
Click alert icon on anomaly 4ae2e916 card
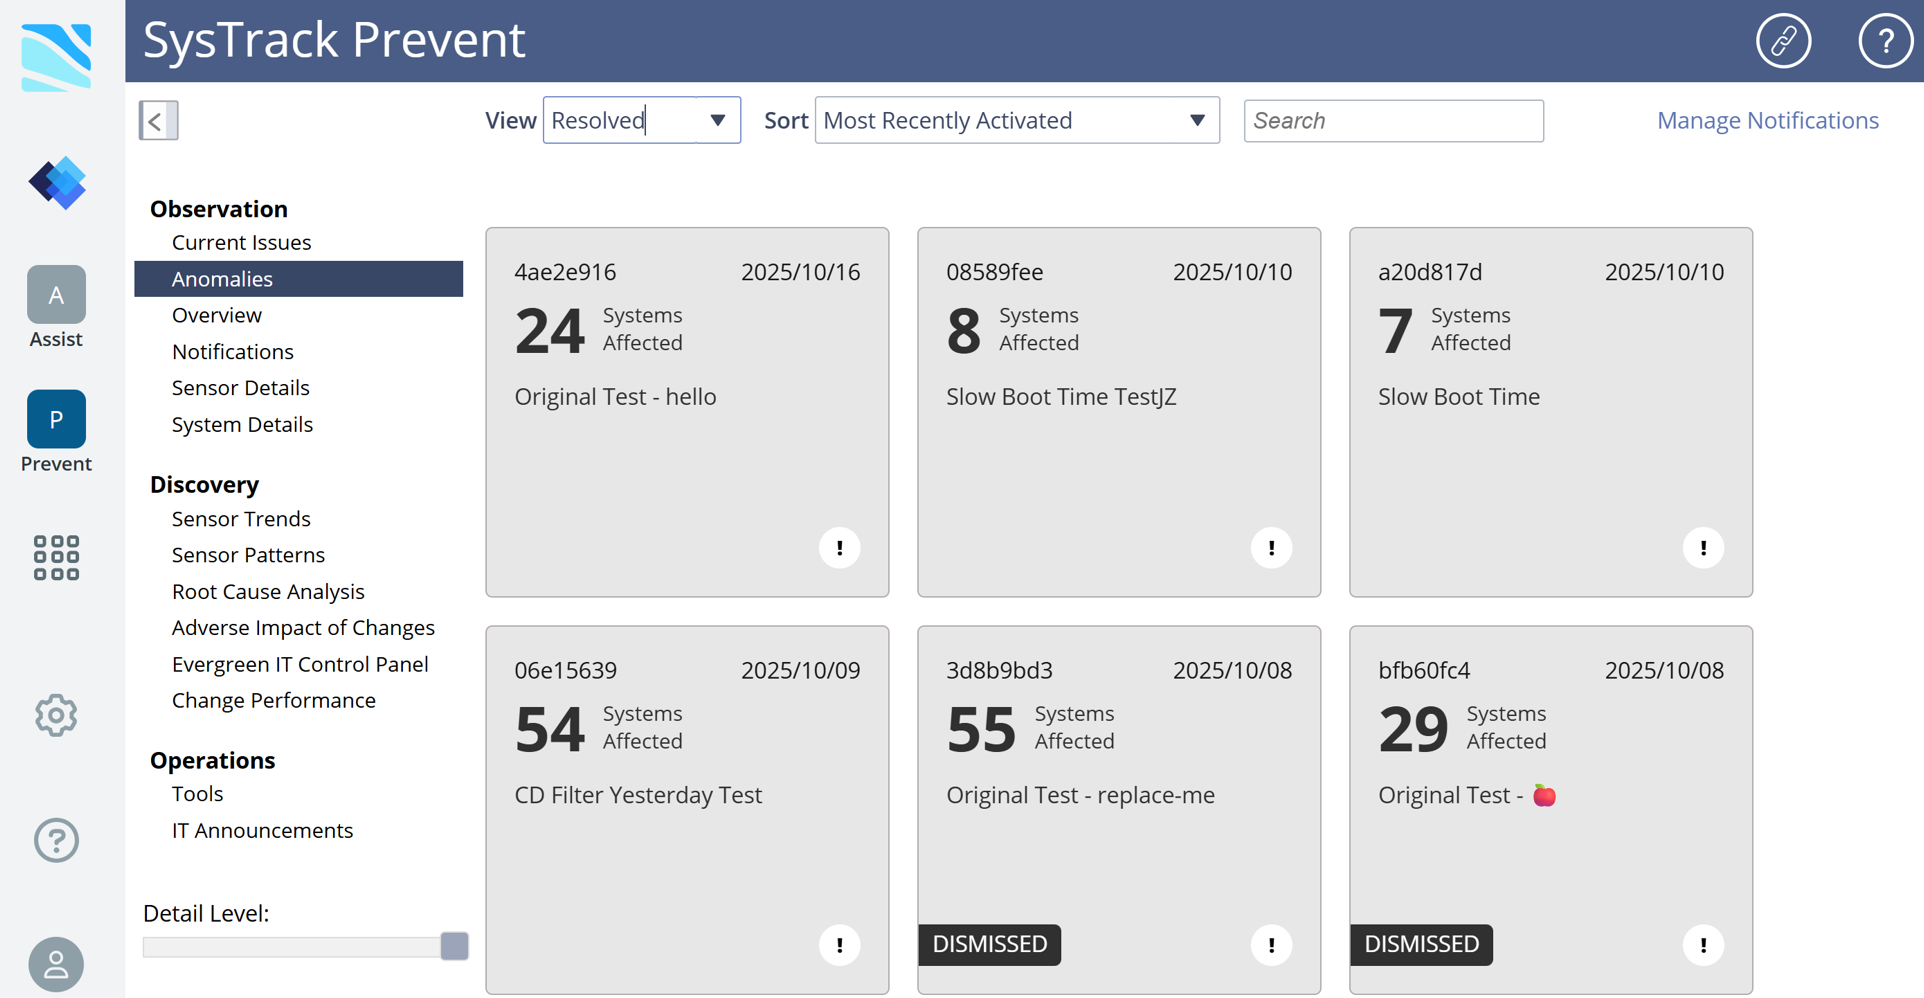(x=839, y=548)
